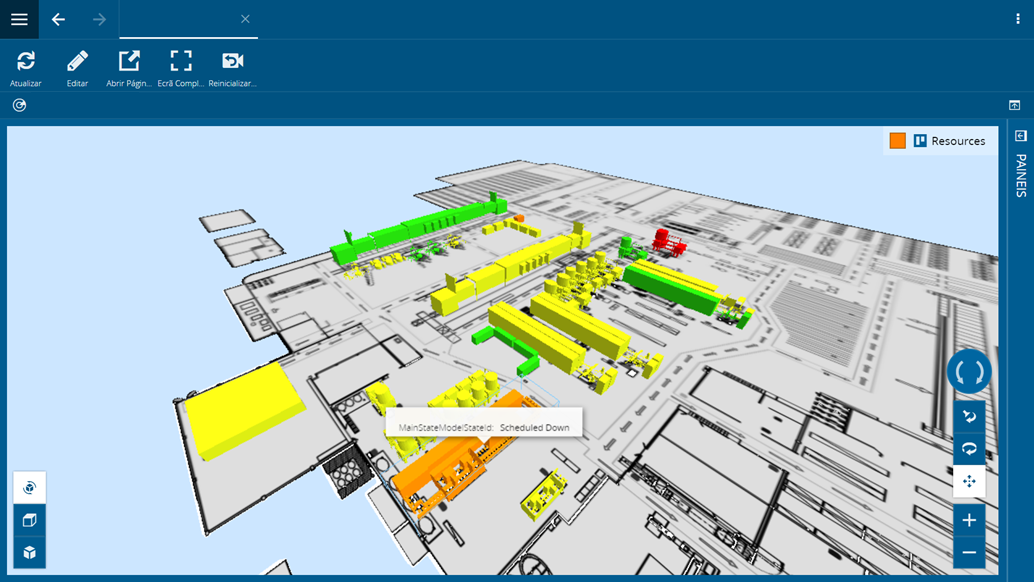
Task: Open page via Abrir Página icon
Action: click(x=129, y=68)
